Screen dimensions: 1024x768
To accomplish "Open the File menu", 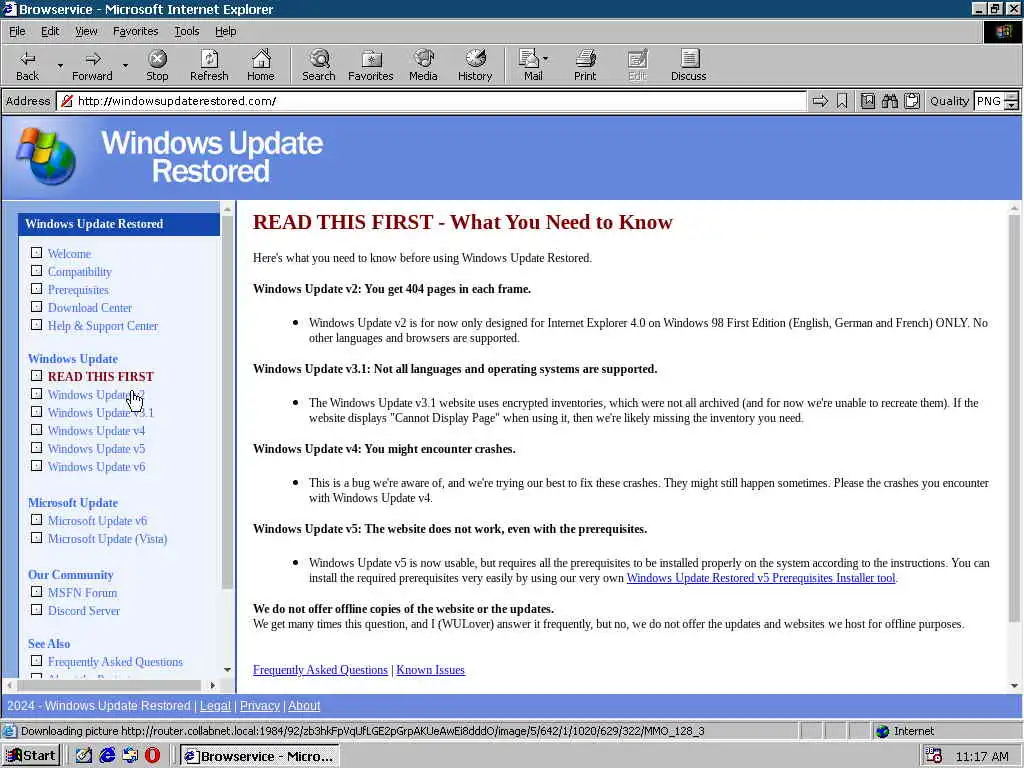I will pyautogui.click(x=17, y=31).
